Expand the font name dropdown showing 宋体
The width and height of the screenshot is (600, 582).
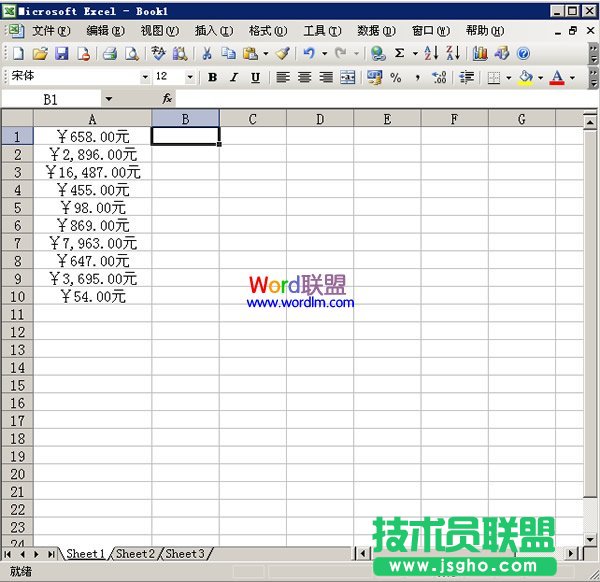145,77
